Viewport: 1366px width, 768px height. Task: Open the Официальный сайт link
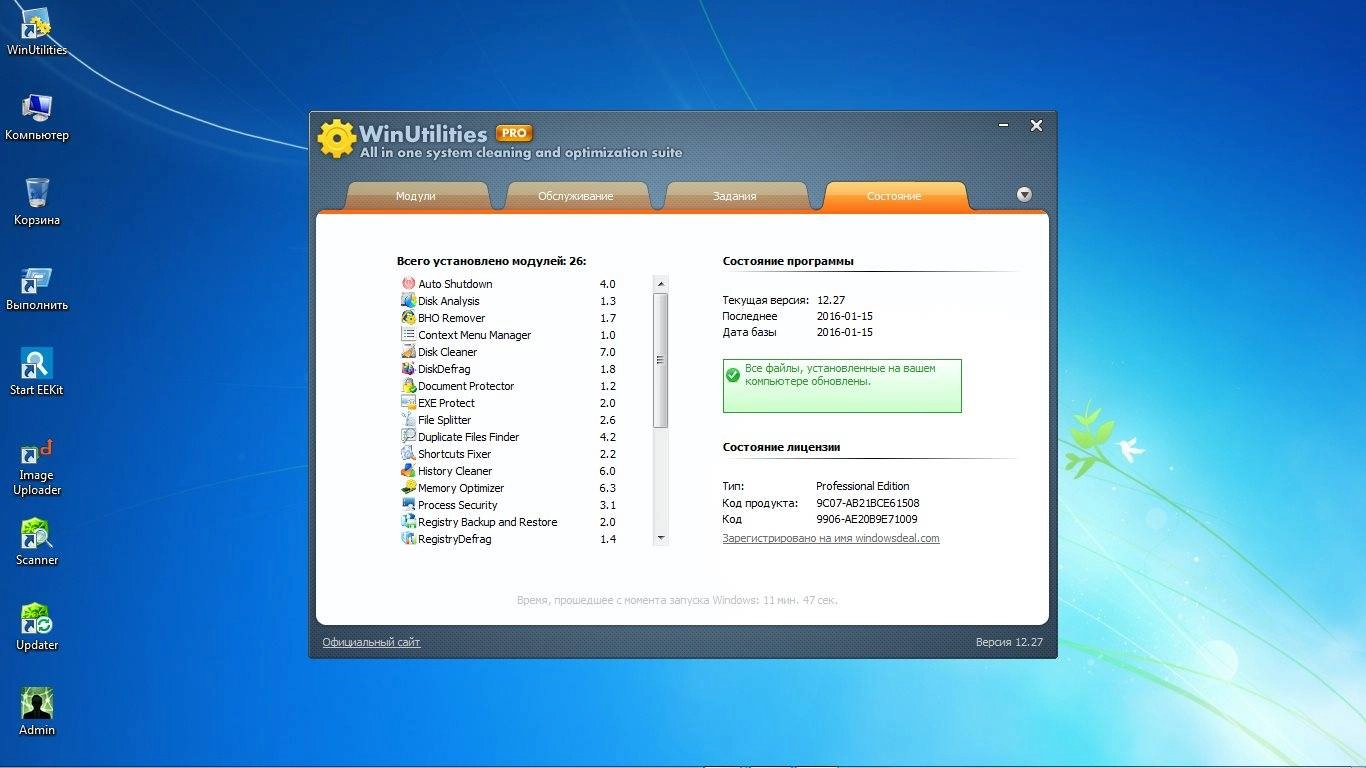pos(371,642)
